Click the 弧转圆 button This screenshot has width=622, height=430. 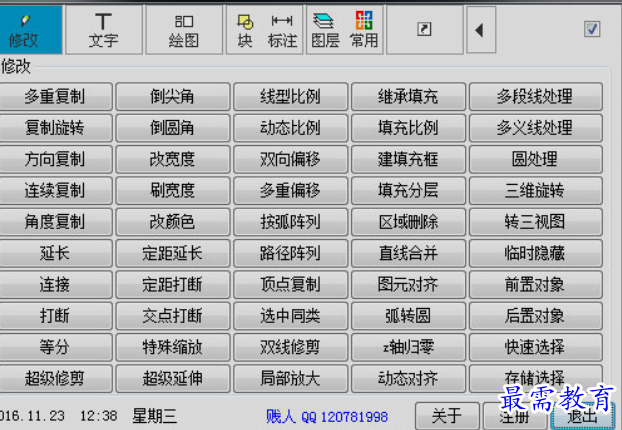tap(408, 316)
